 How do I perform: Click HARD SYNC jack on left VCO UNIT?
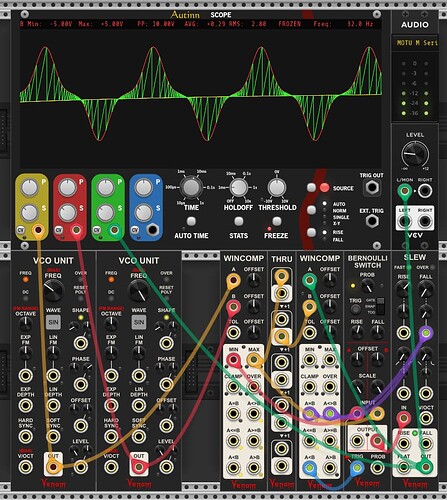pyautogui.click(x=25, y=436)
